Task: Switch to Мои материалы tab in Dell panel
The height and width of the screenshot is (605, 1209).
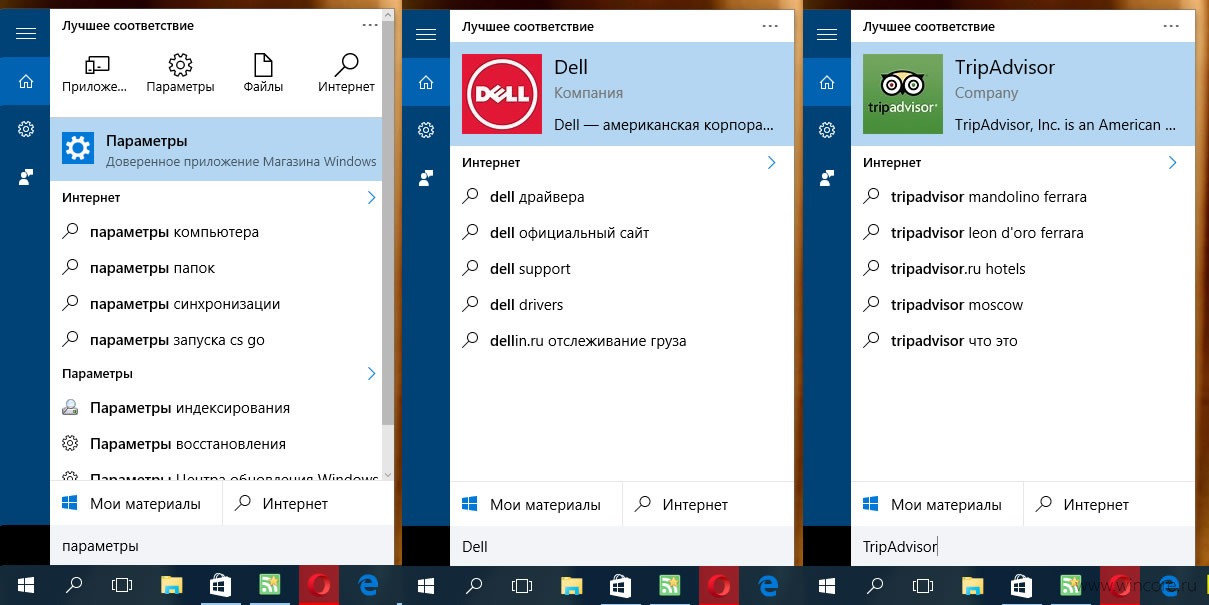Action: pos(536,504)
